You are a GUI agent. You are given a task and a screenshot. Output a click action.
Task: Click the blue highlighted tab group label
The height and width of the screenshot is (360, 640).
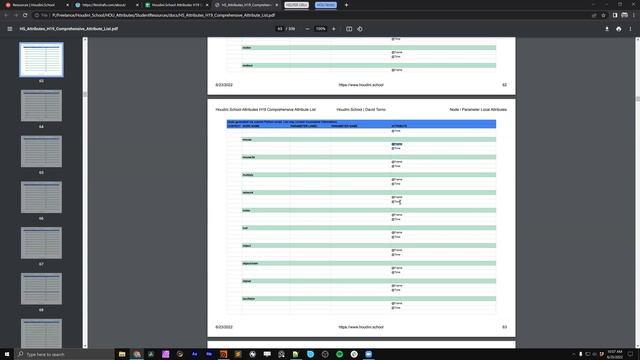[326, 5]
